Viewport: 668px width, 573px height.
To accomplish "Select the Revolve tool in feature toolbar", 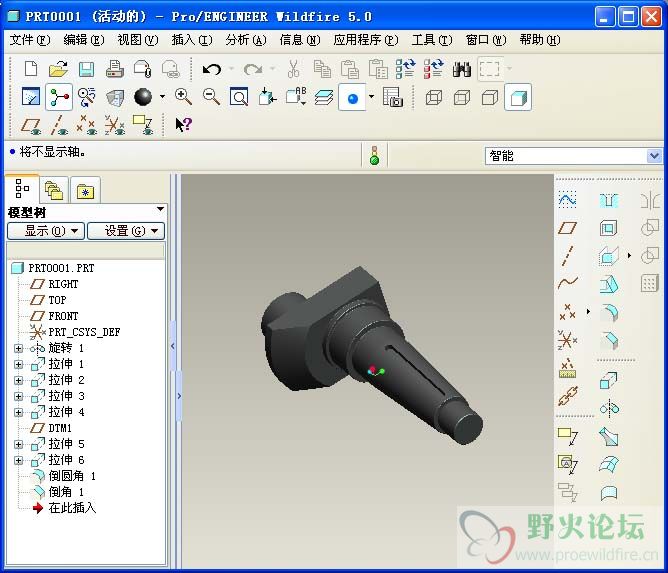I will 609,409.
